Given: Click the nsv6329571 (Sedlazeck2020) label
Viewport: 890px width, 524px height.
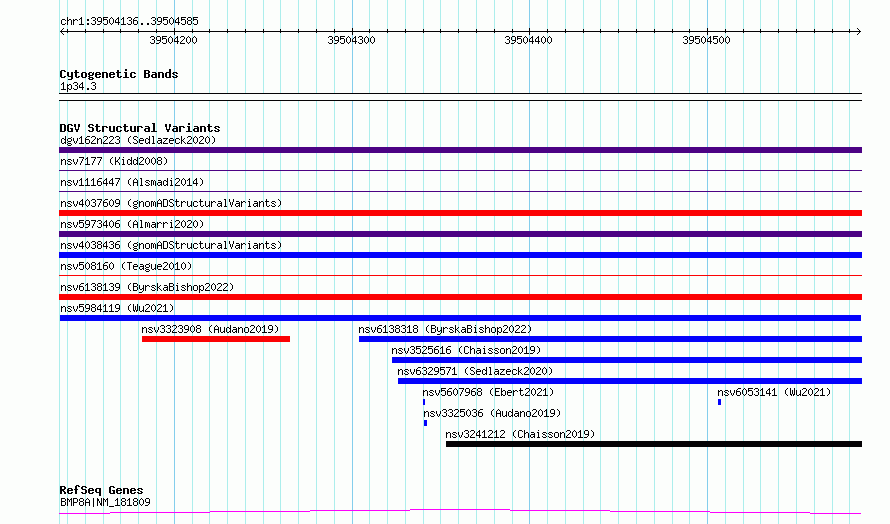Looking at the screenshot, I should pos(475,371).
